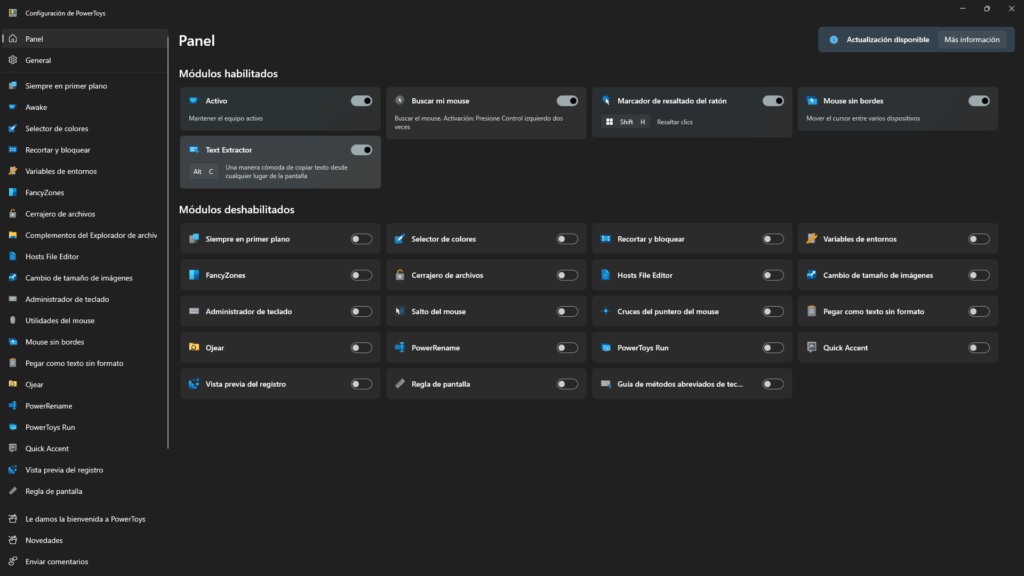This screenshot has width=1024, height=576.
Task: Click the Marcador de resaltado del ratón icon
Action: pyautogui.click(x=605, y=101)
